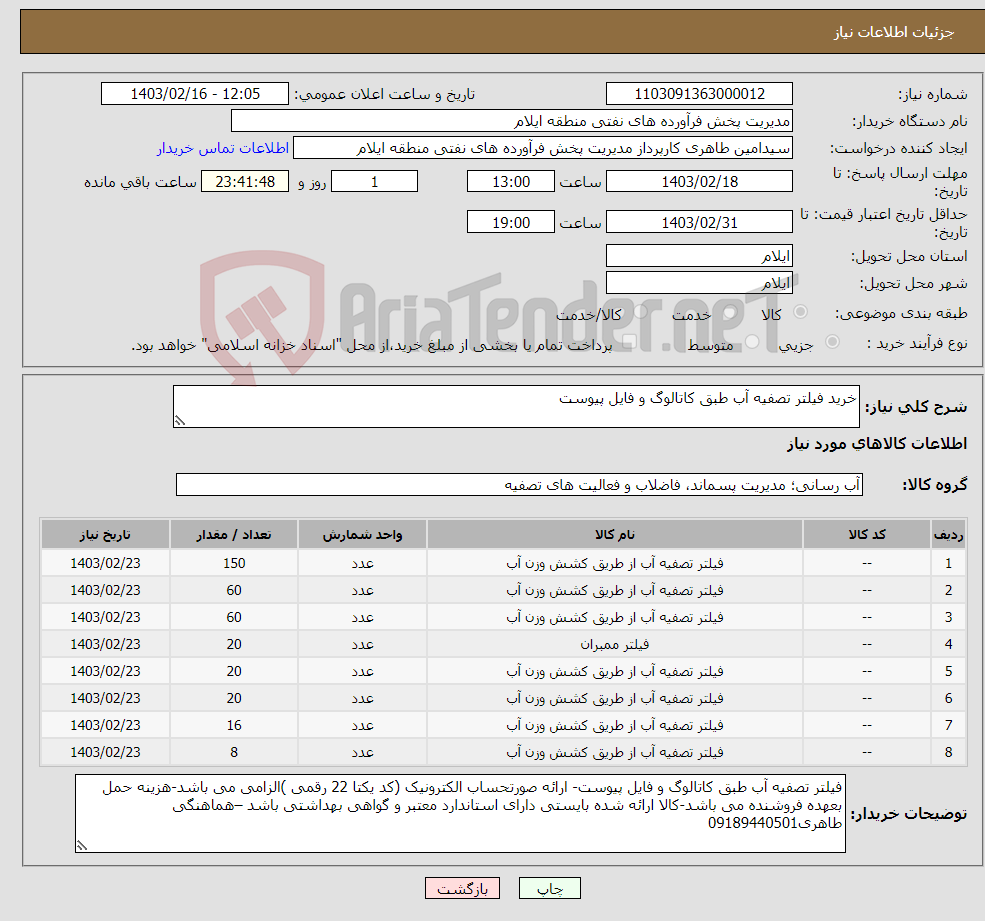Viewport: 985px width, 921px height.
Task: Click the نام کالا column header
Action: pyautogui.click(x=615, y=534)
